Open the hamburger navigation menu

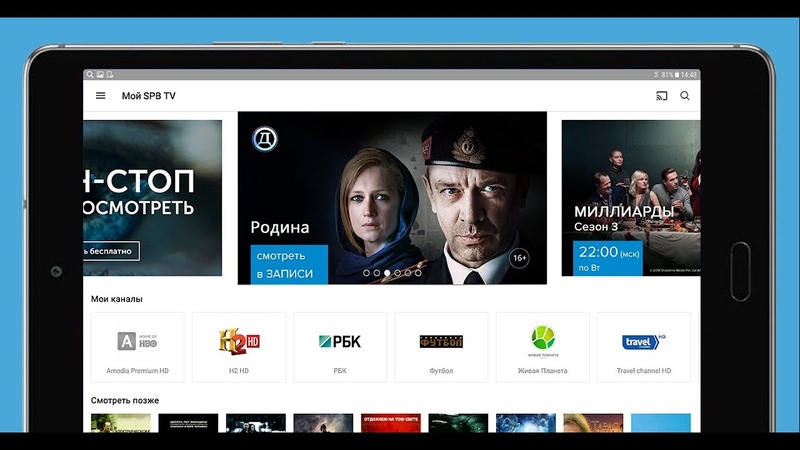101,95
